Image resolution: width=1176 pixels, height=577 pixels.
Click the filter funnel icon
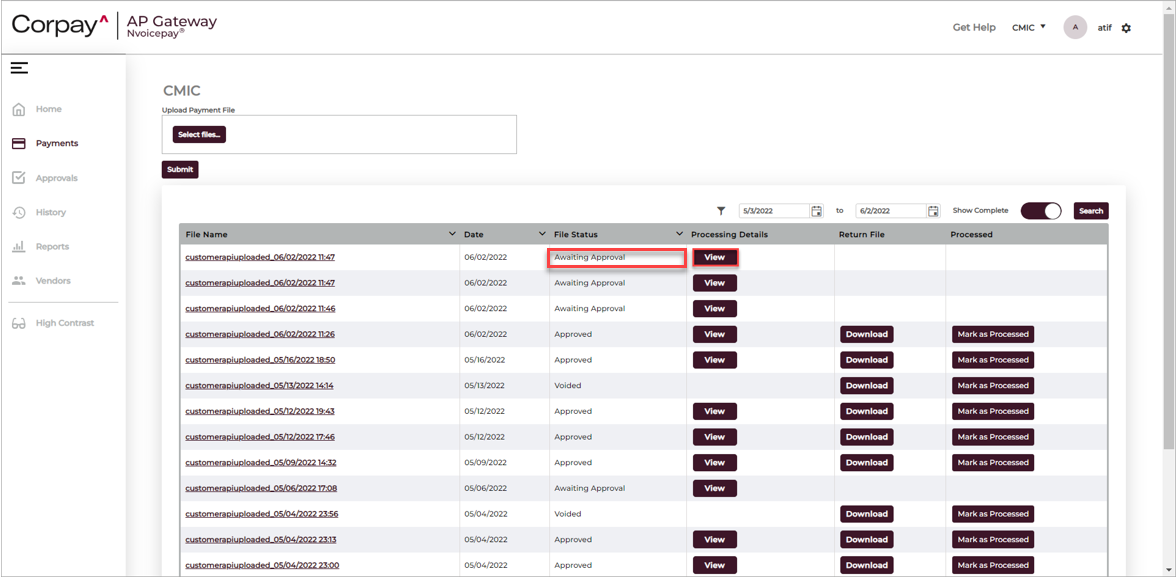tap(721, 211)
